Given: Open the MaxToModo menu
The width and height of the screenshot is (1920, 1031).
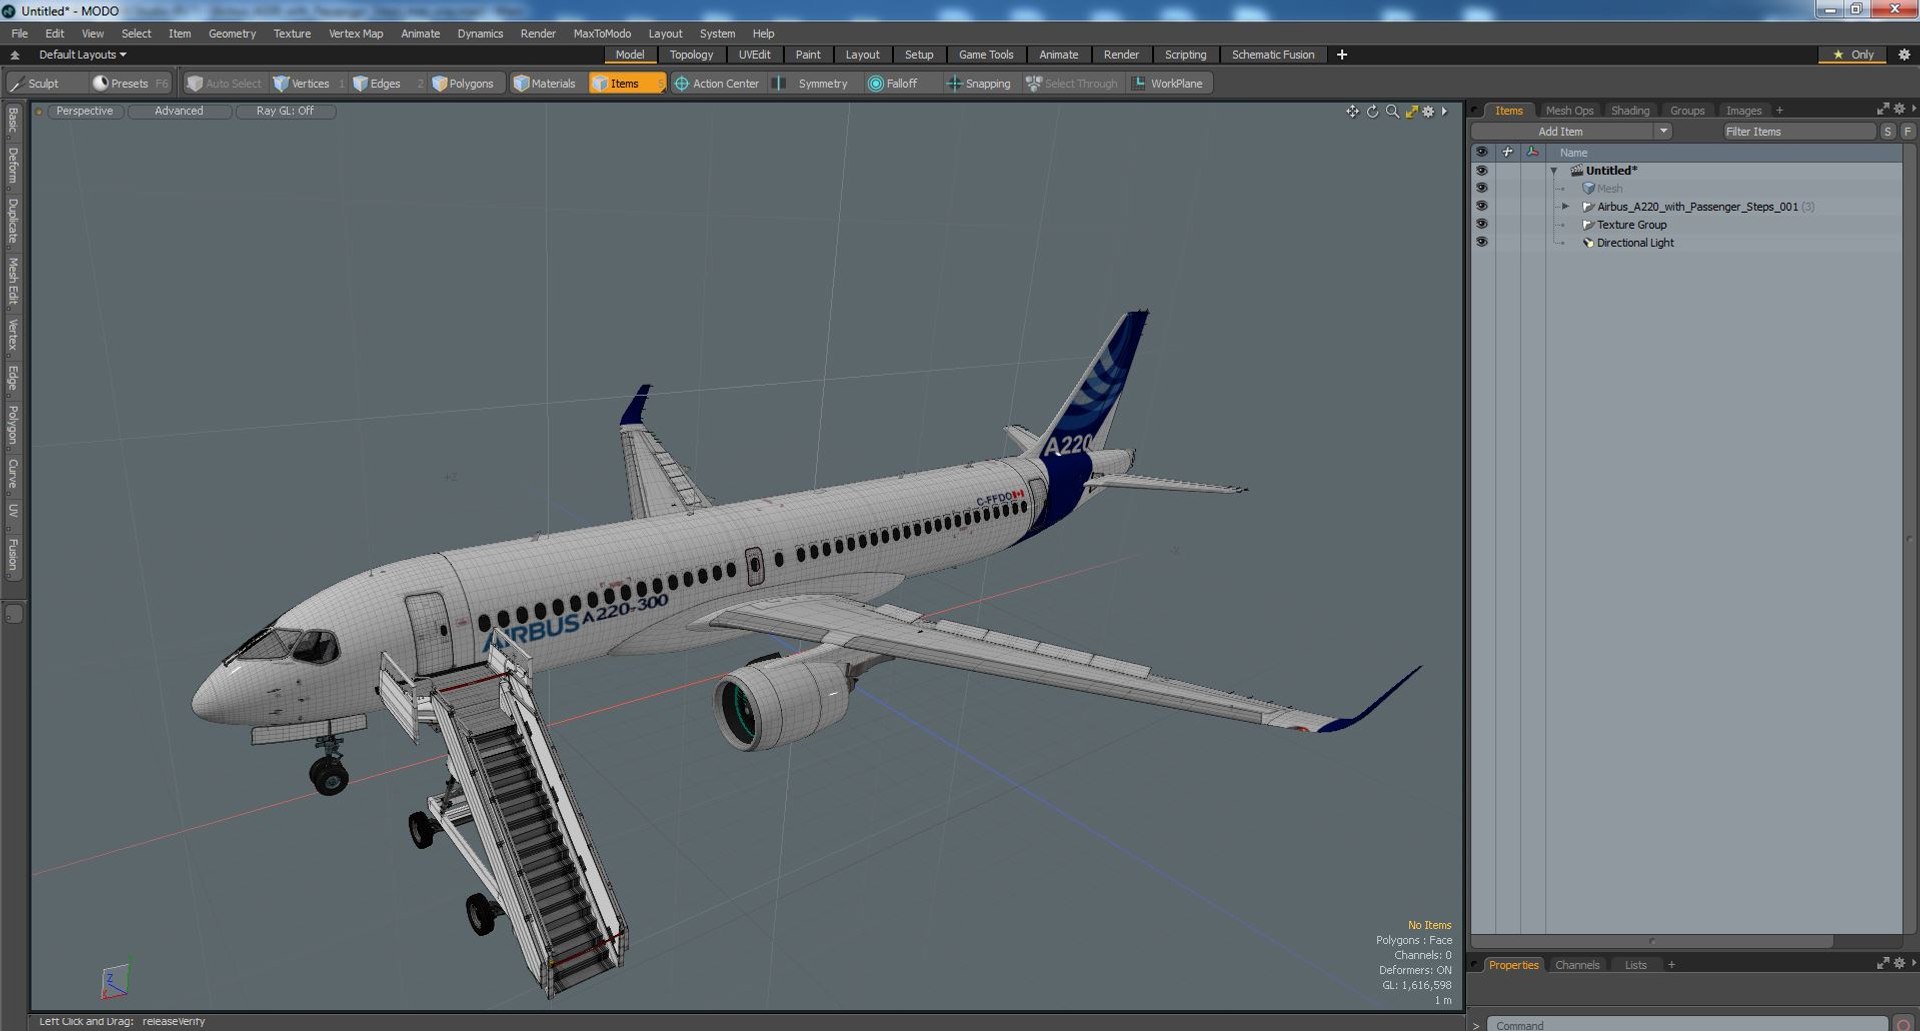Looking at the screenshot, I should click(x=602, y=33).
